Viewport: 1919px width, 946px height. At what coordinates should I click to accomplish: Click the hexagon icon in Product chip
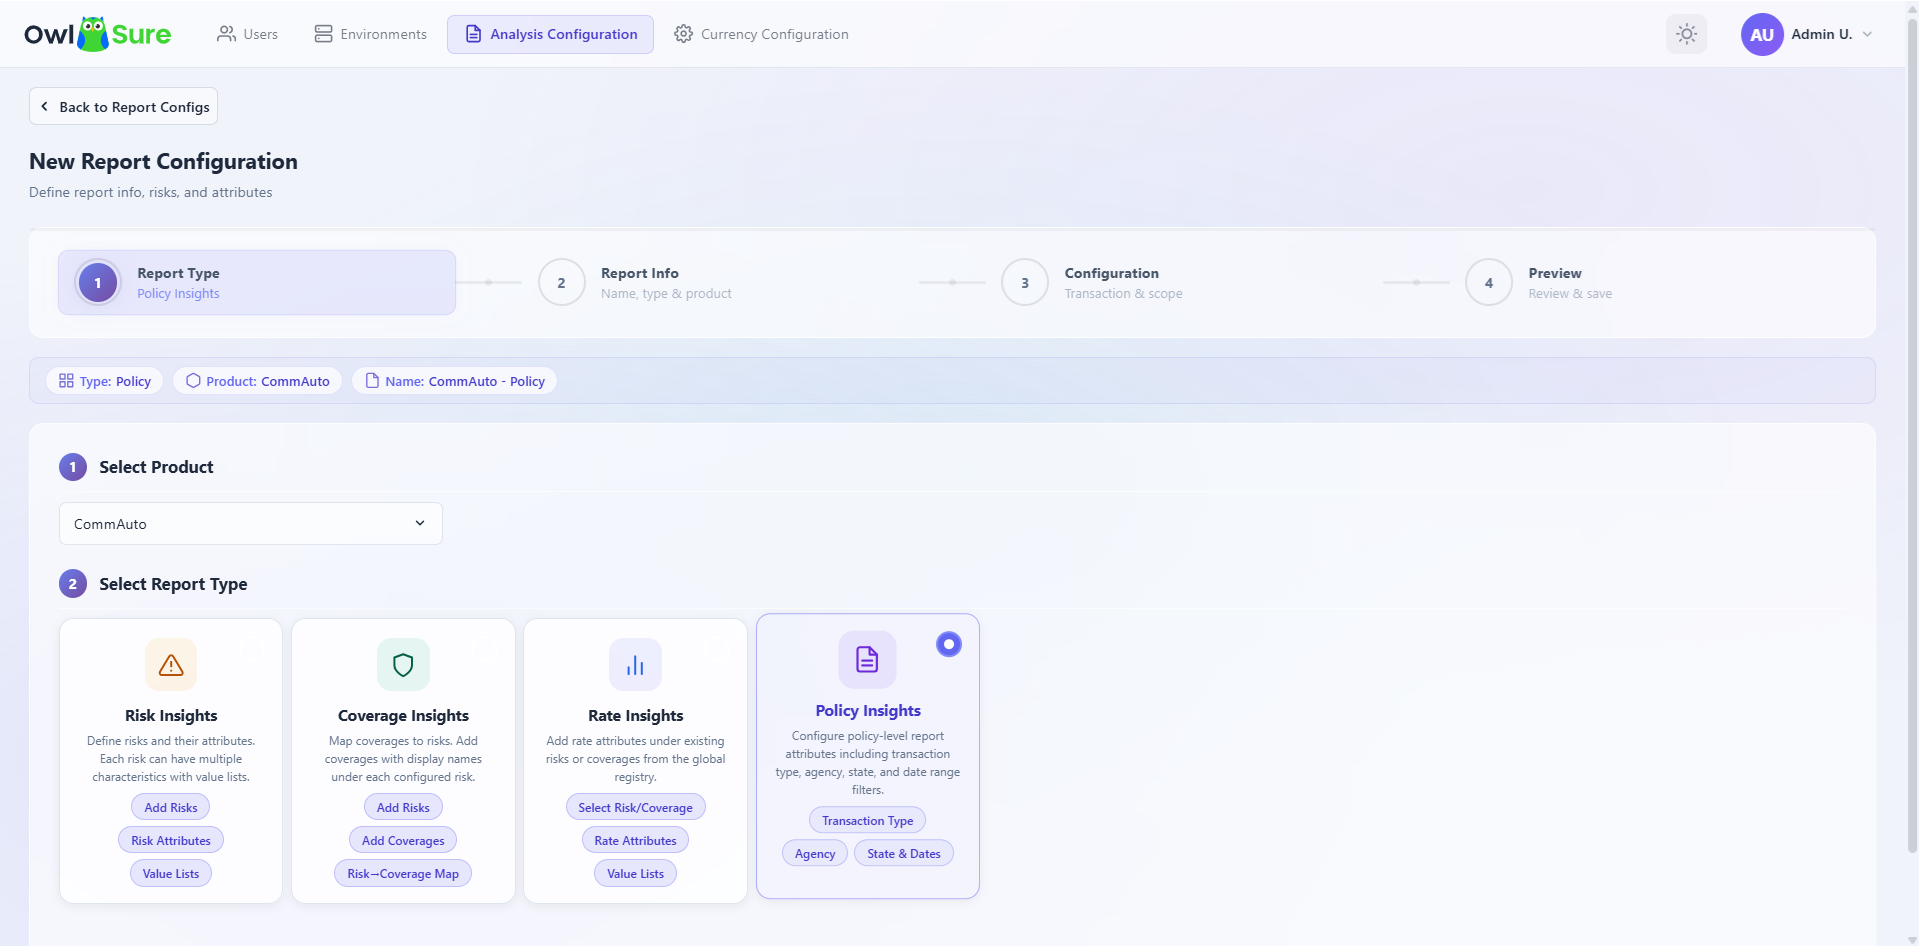pos(193,381)
